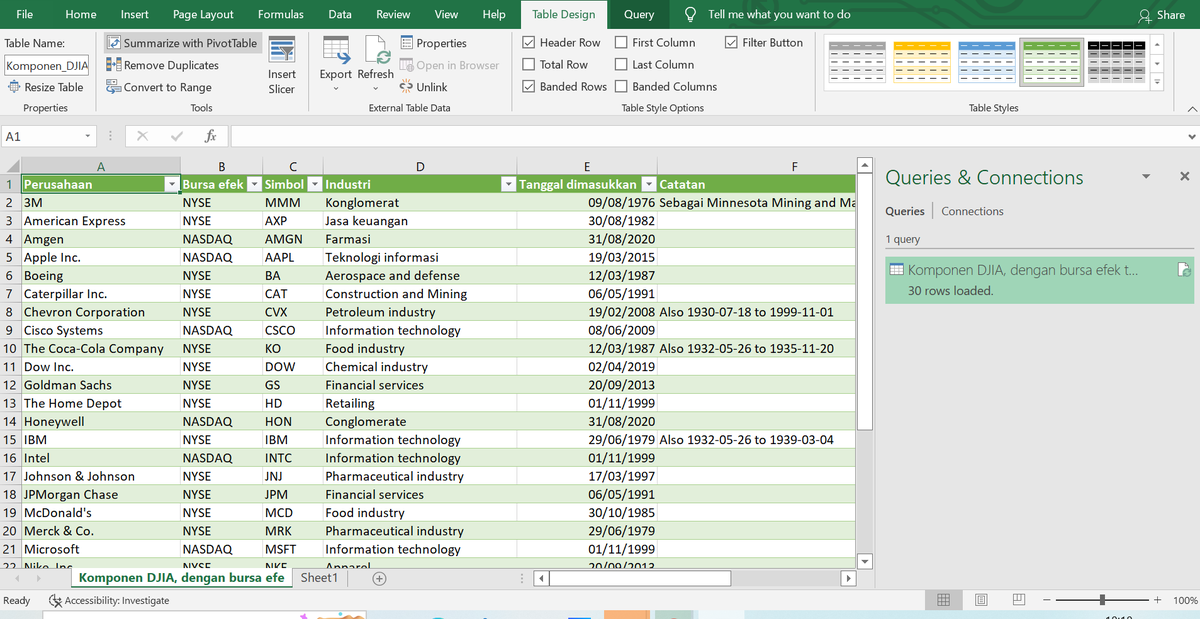Switch to Connections tab in pane
Image resolution: width=1200 pixels, height=619 pixels.
click(972, 211)
